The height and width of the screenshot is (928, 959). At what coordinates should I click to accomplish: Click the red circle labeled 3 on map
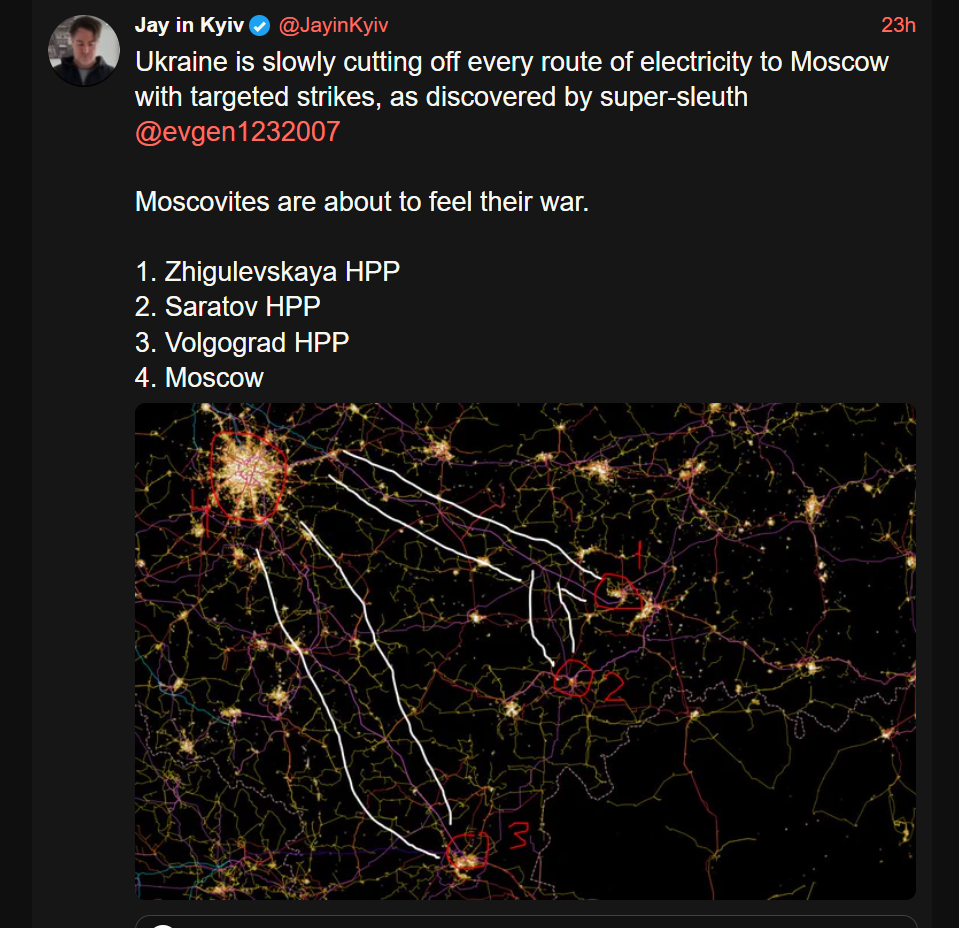click(467, 852)
